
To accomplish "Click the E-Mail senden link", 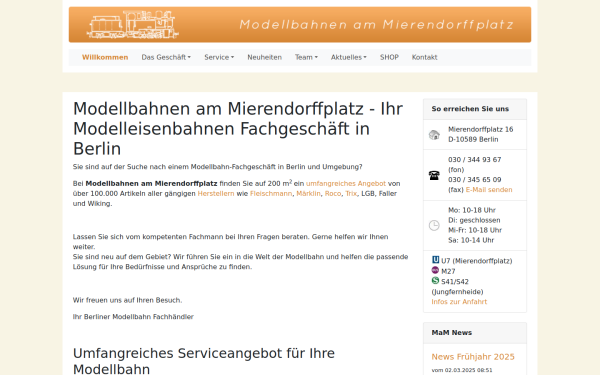I will pos(489,190).
